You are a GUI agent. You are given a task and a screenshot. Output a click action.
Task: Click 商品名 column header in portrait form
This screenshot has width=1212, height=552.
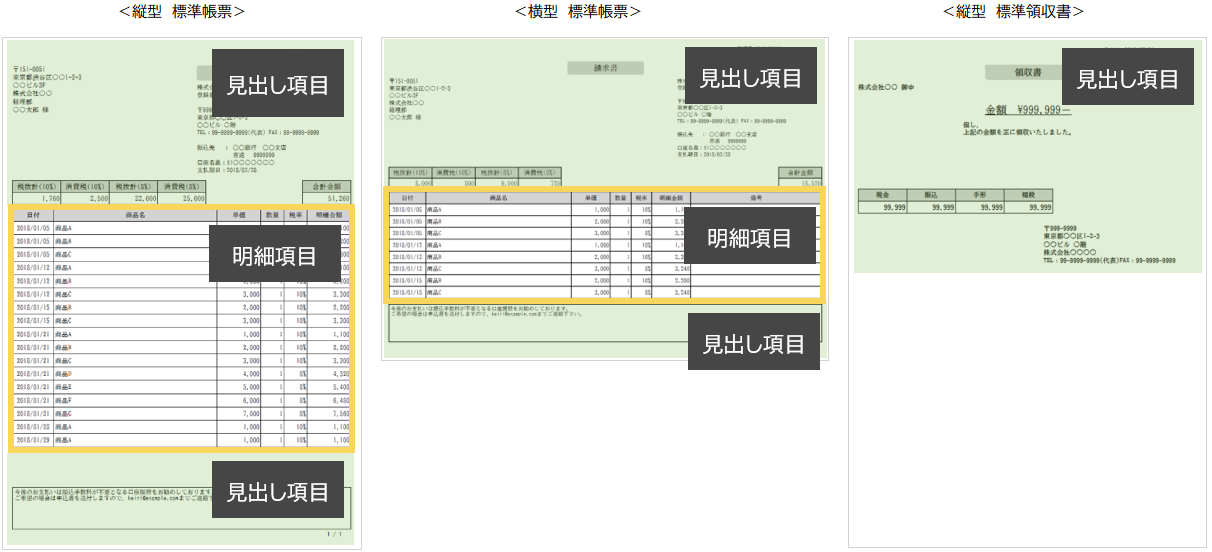(x=135, y=215)
